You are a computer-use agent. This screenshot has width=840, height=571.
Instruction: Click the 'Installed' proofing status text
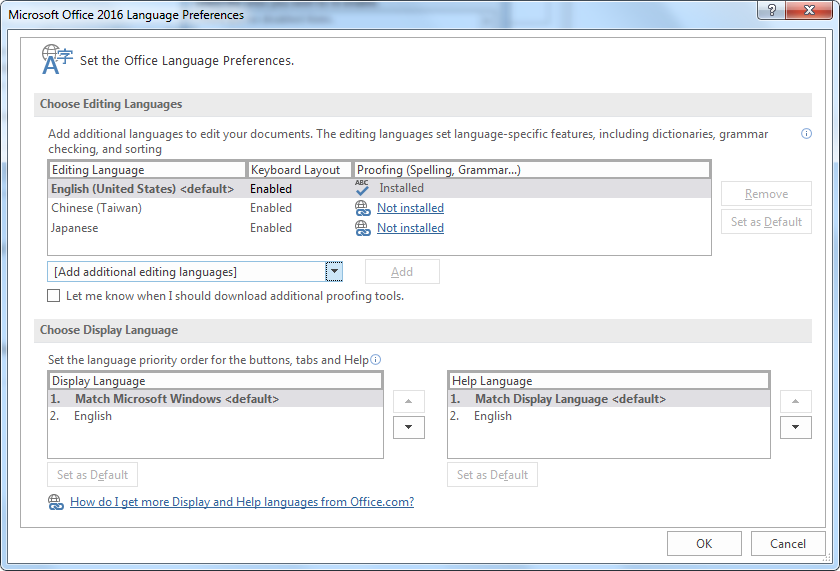pos(401,188)
